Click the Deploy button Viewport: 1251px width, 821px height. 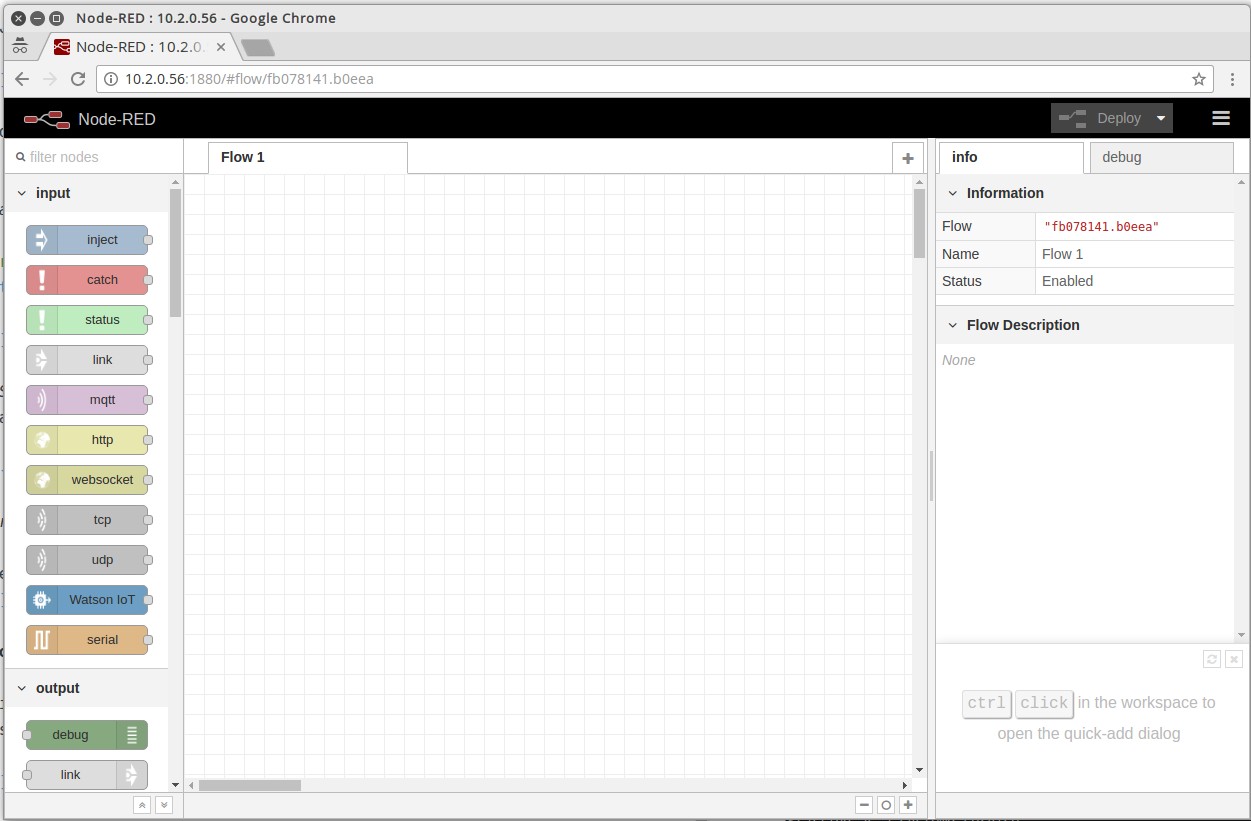[1101, 118]
